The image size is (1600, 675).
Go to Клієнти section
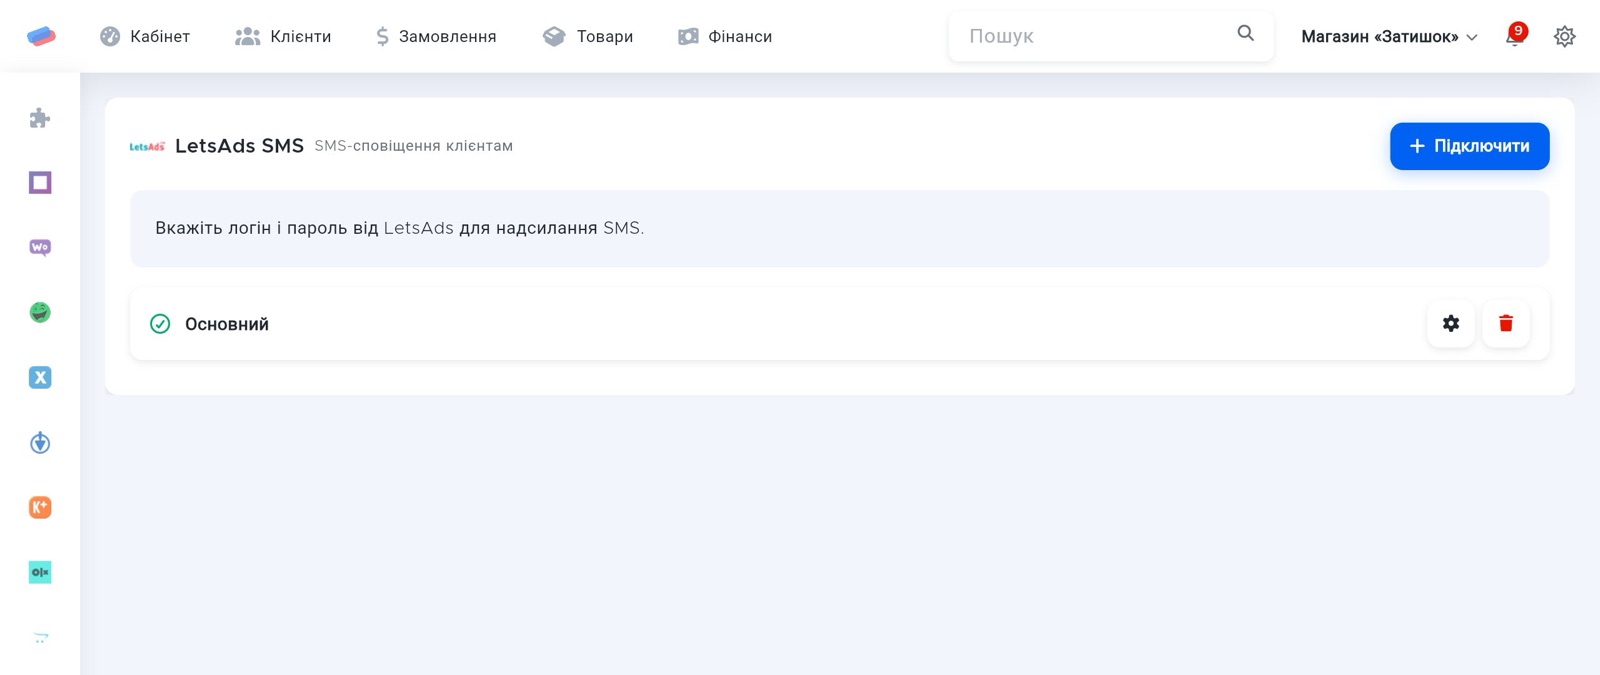click(283, 36)
